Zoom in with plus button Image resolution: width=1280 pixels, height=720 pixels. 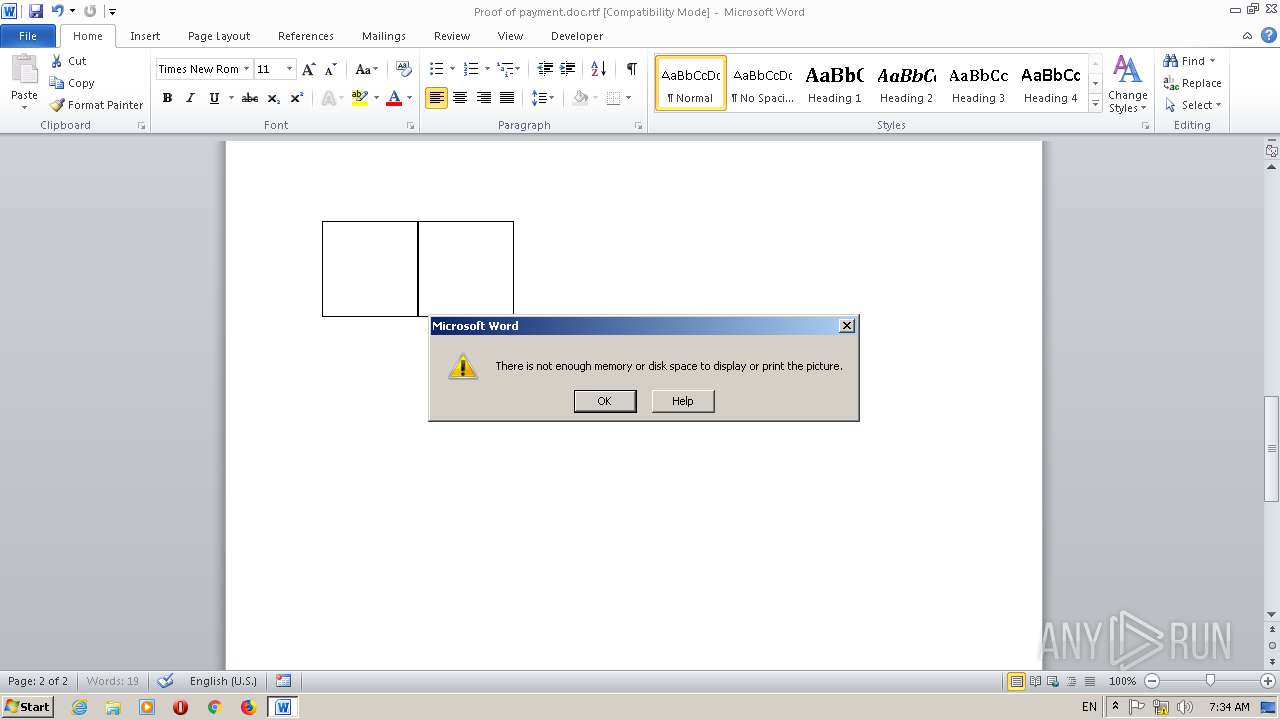1268,681
